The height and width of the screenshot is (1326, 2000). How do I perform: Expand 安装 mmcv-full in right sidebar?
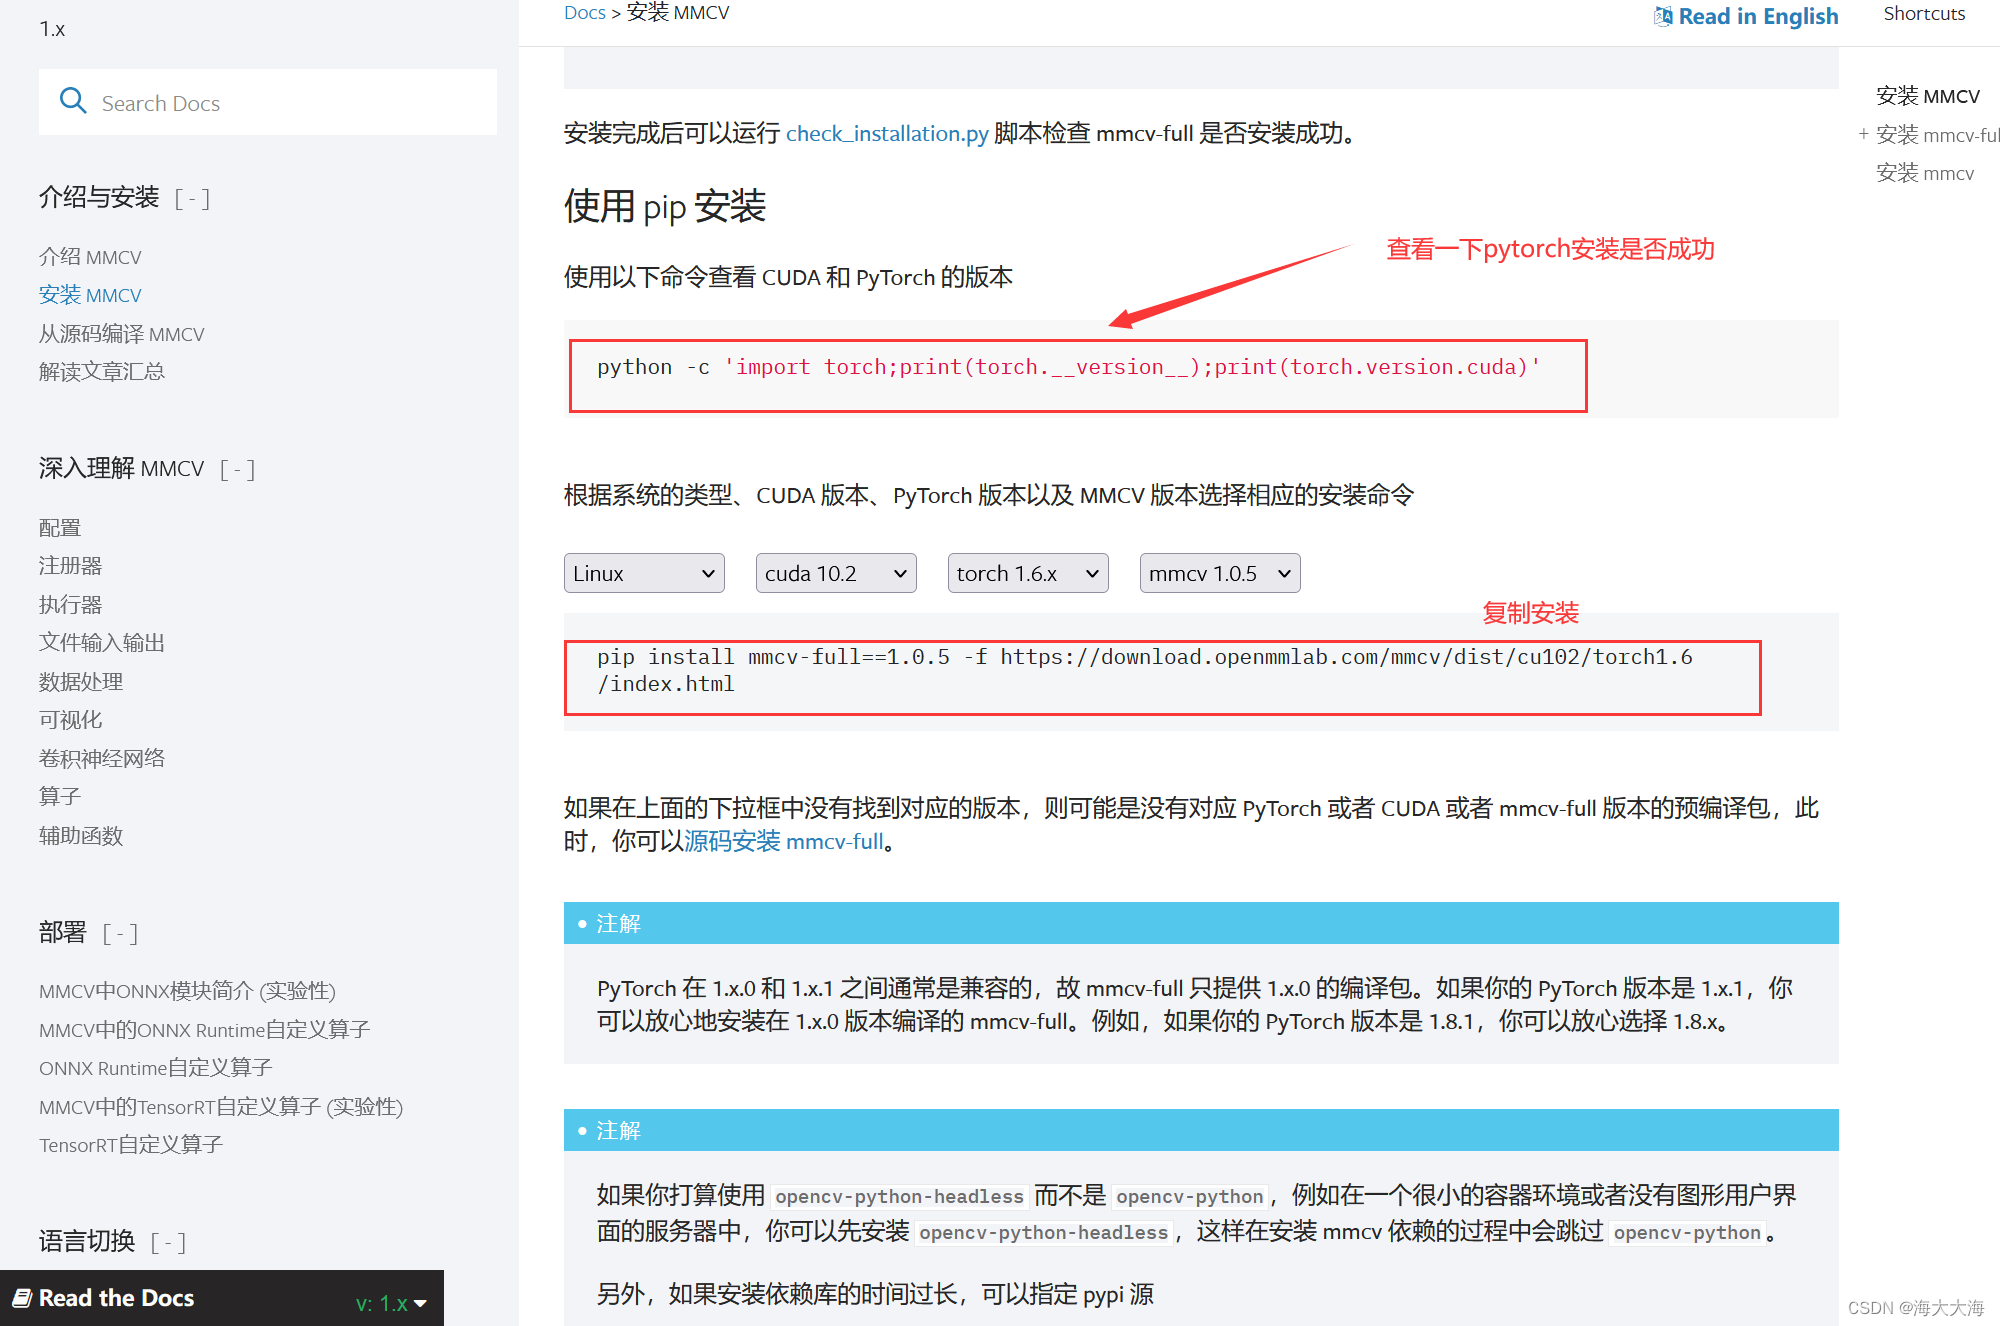[1863, 134]
